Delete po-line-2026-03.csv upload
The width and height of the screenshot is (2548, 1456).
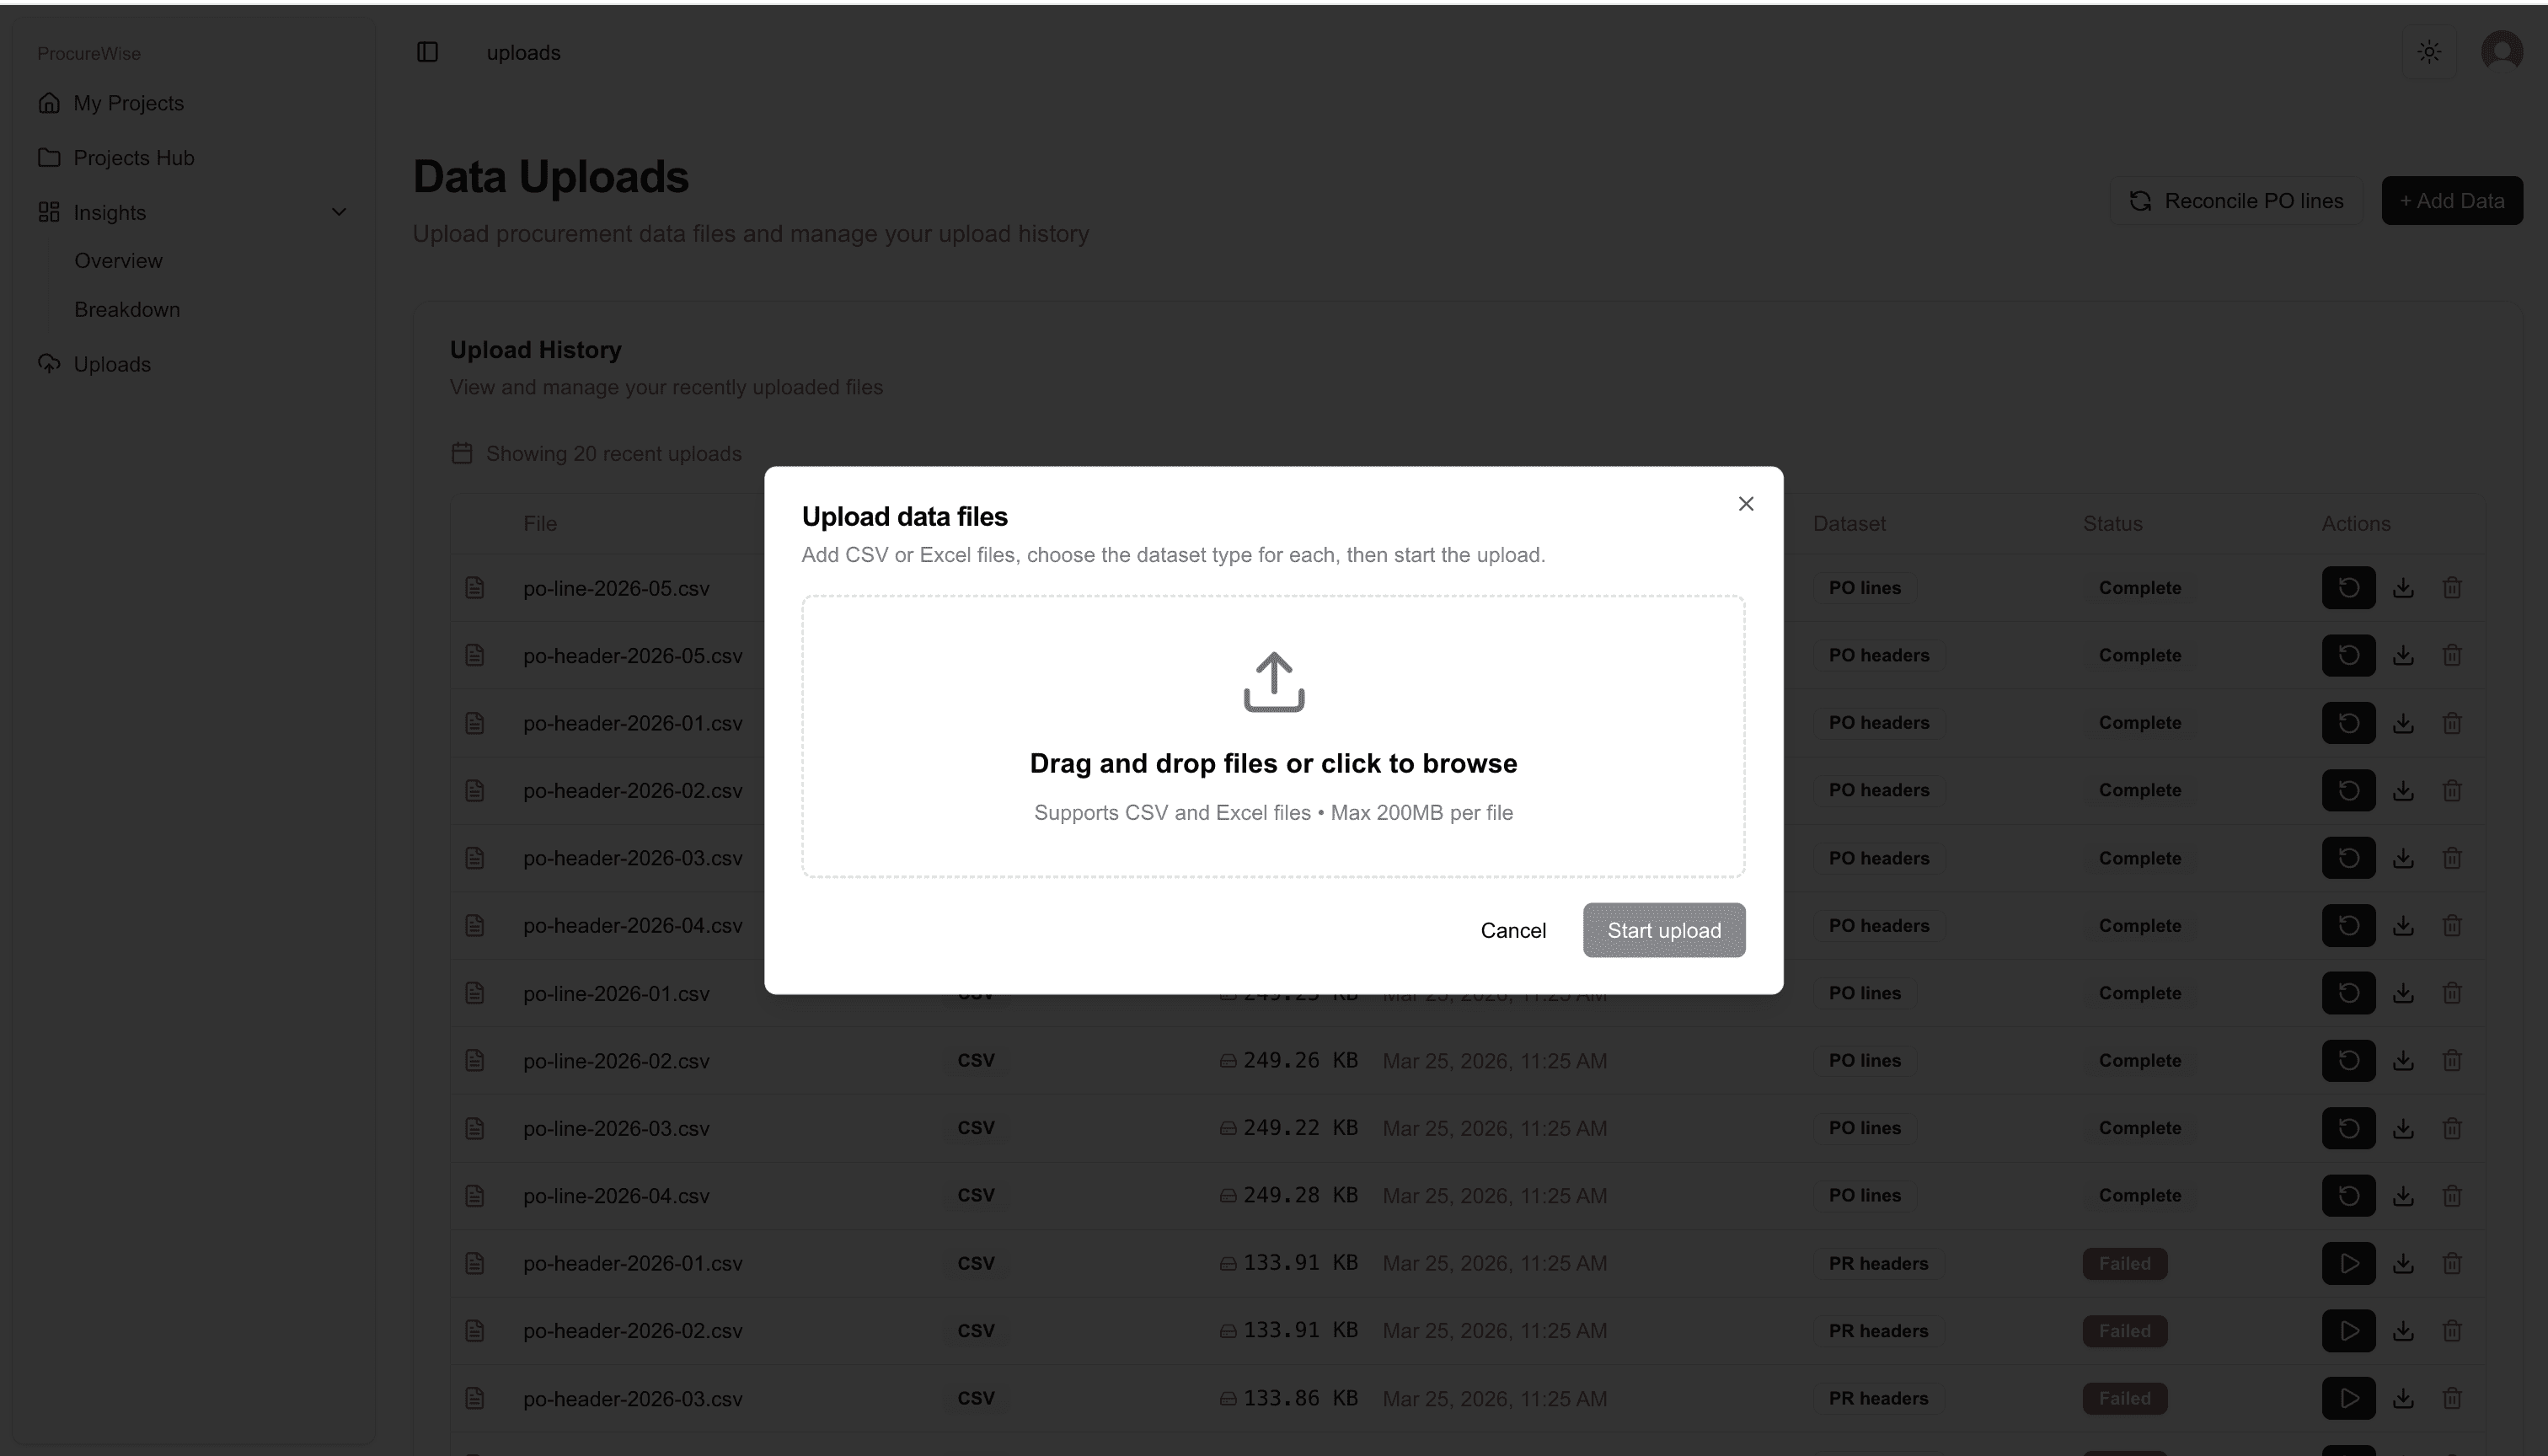(2452, 1128)
